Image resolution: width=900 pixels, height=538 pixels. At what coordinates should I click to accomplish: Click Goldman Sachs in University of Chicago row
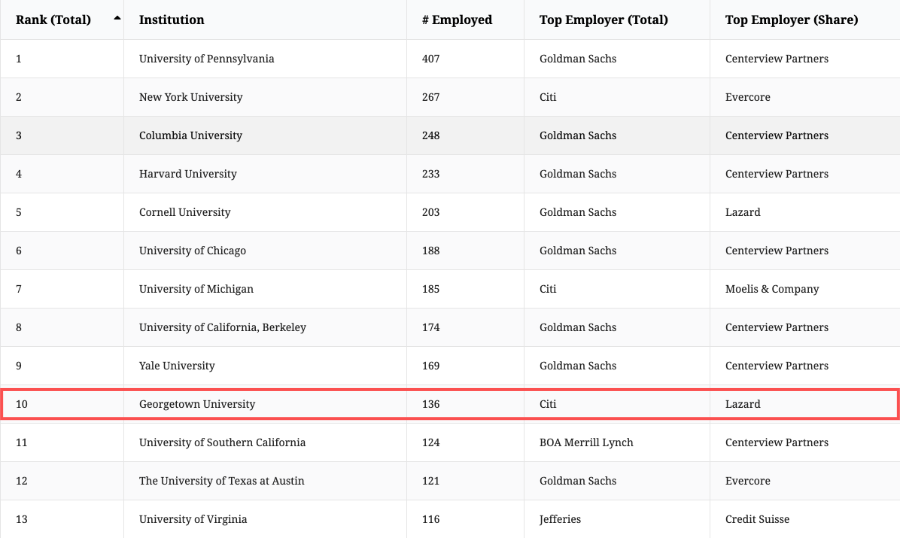click(577, 251)
